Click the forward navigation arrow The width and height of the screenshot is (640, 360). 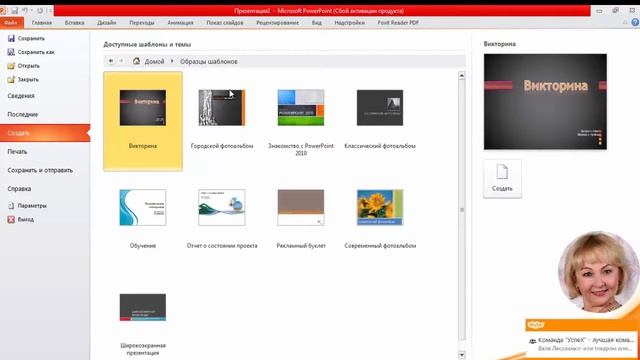(121, 61)
